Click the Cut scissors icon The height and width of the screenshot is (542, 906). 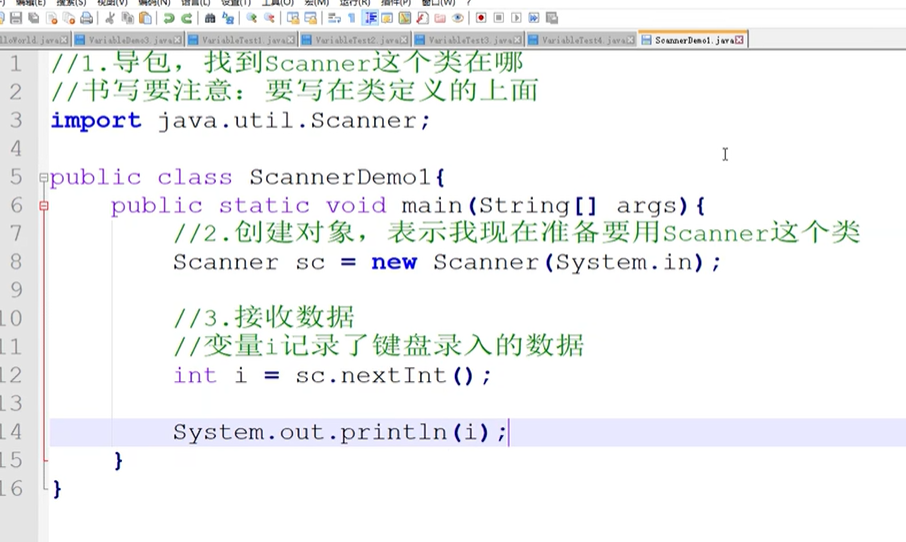click(110, 18)
